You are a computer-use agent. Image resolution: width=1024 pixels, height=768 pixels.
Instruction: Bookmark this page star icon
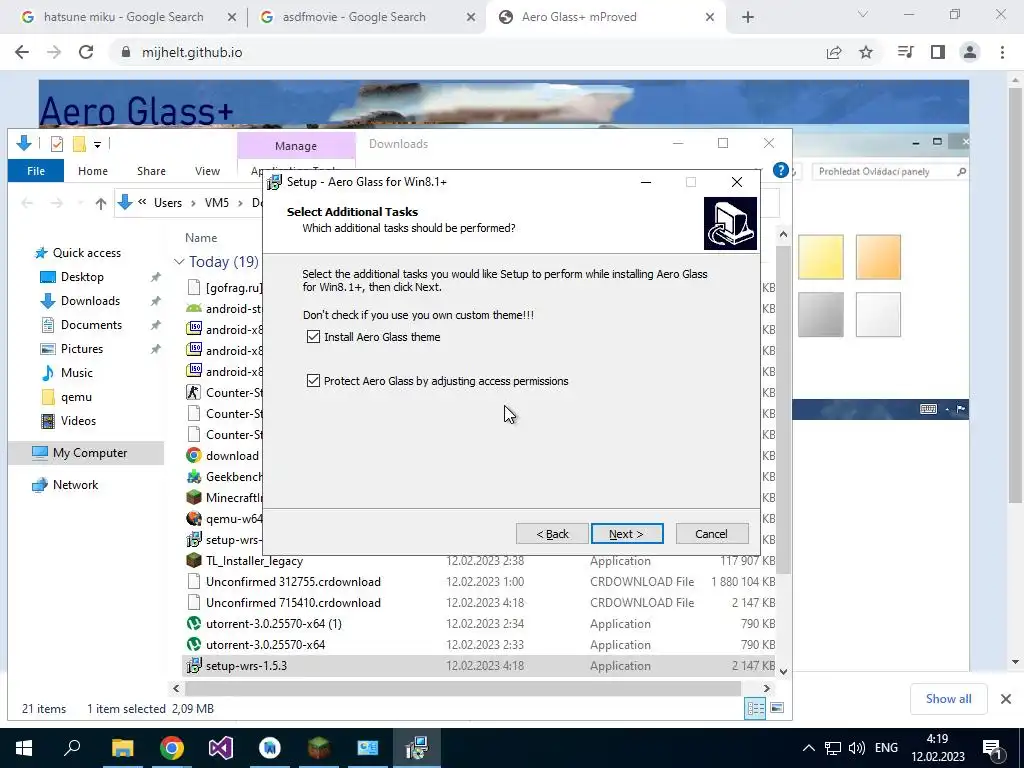point(866,52)
